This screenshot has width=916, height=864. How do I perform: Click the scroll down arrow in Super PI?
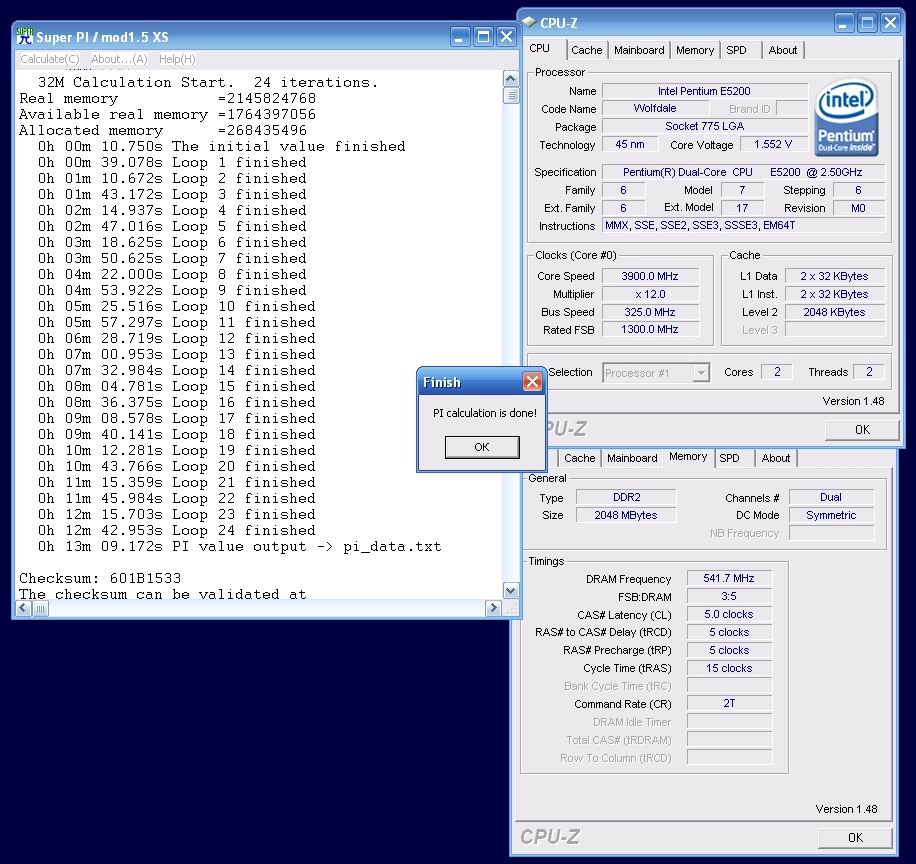click(x=511, y=591)
